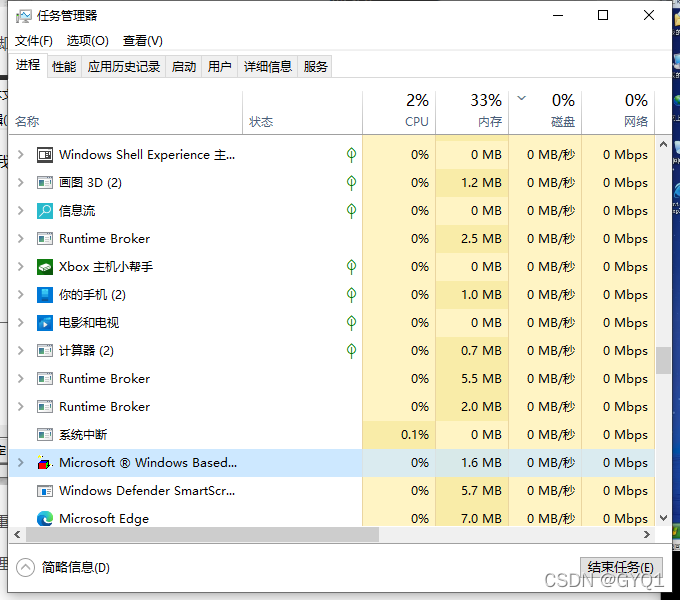Switch to the 用户 tab

[219, 67]
